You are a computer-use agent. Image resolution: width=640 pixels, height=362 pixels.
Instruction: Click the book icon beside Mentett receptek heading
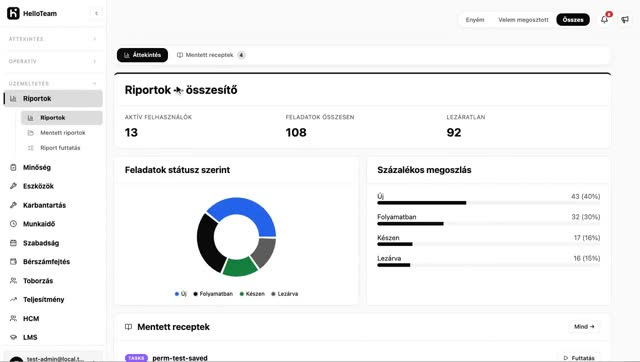tap(129, 327)
